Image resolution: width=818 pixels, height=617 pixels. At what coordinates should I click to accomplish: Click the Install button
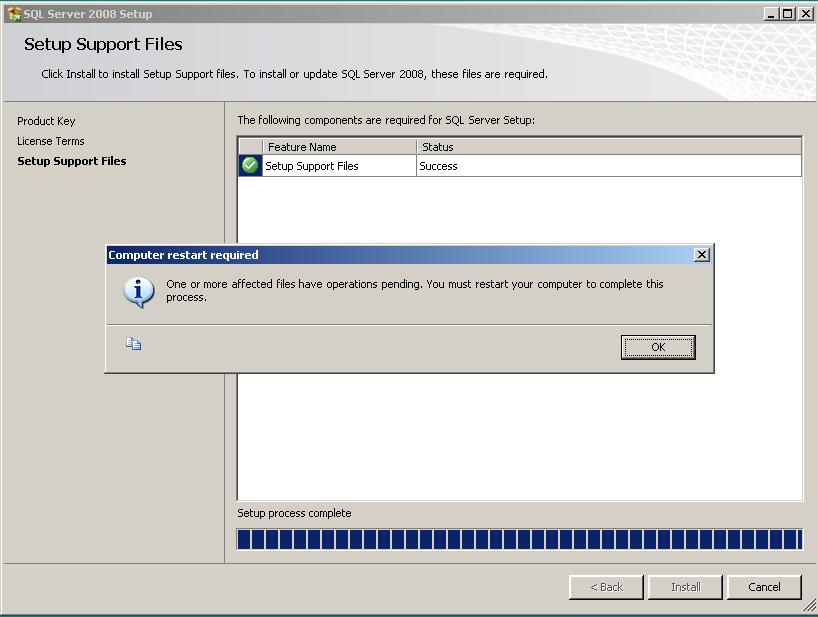685,587
